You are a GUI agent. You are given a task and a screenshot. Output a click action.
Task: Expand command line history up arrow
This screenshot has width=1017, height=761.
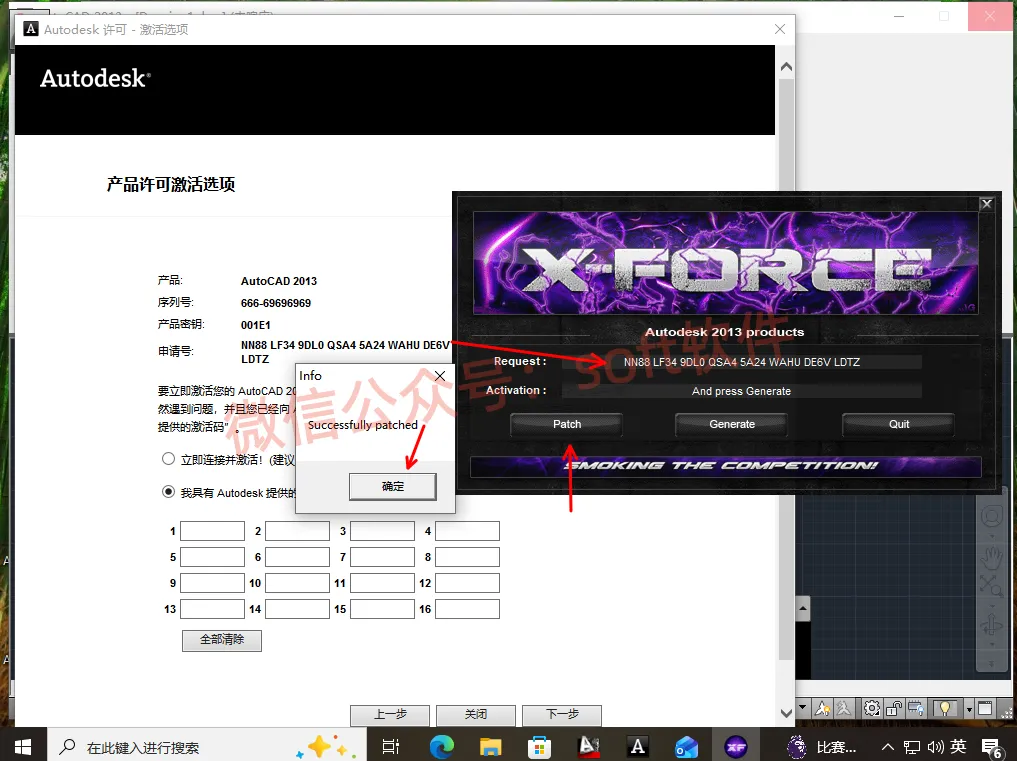(803, 609)
